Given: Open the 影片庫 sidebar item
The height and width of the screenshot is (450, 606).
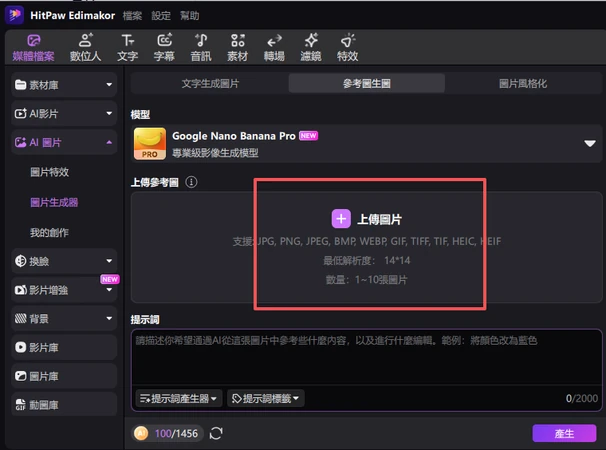Looking at the screenshot, I should coord(64,347).
